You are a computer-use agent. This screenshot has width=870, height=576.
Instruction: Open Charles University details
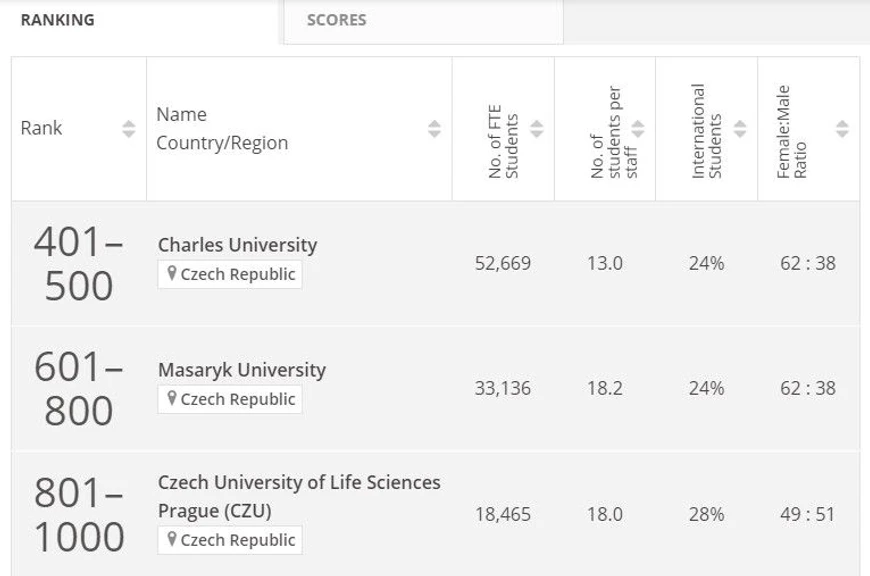(237, 245)
